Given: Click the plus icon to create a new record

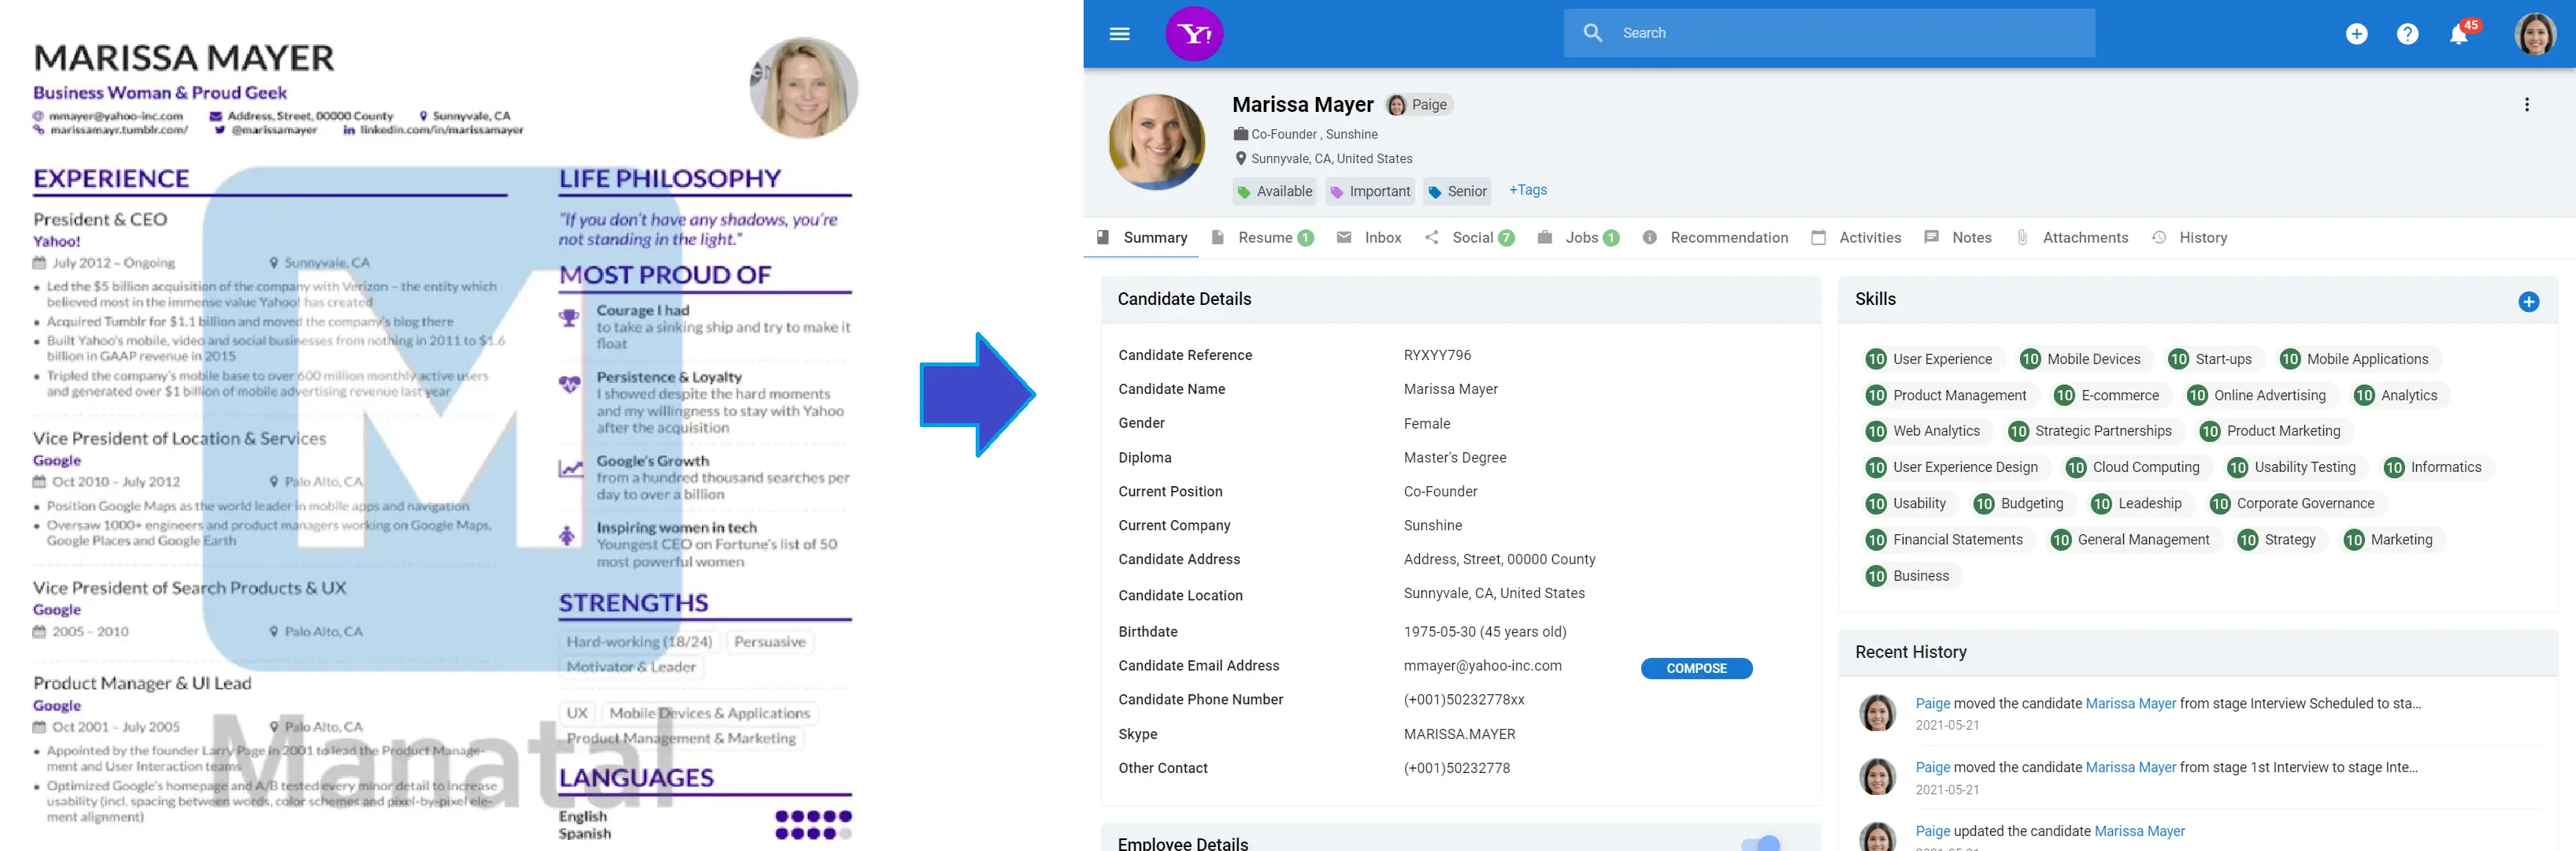Looking at the screenshot, I should point(2357,33).
